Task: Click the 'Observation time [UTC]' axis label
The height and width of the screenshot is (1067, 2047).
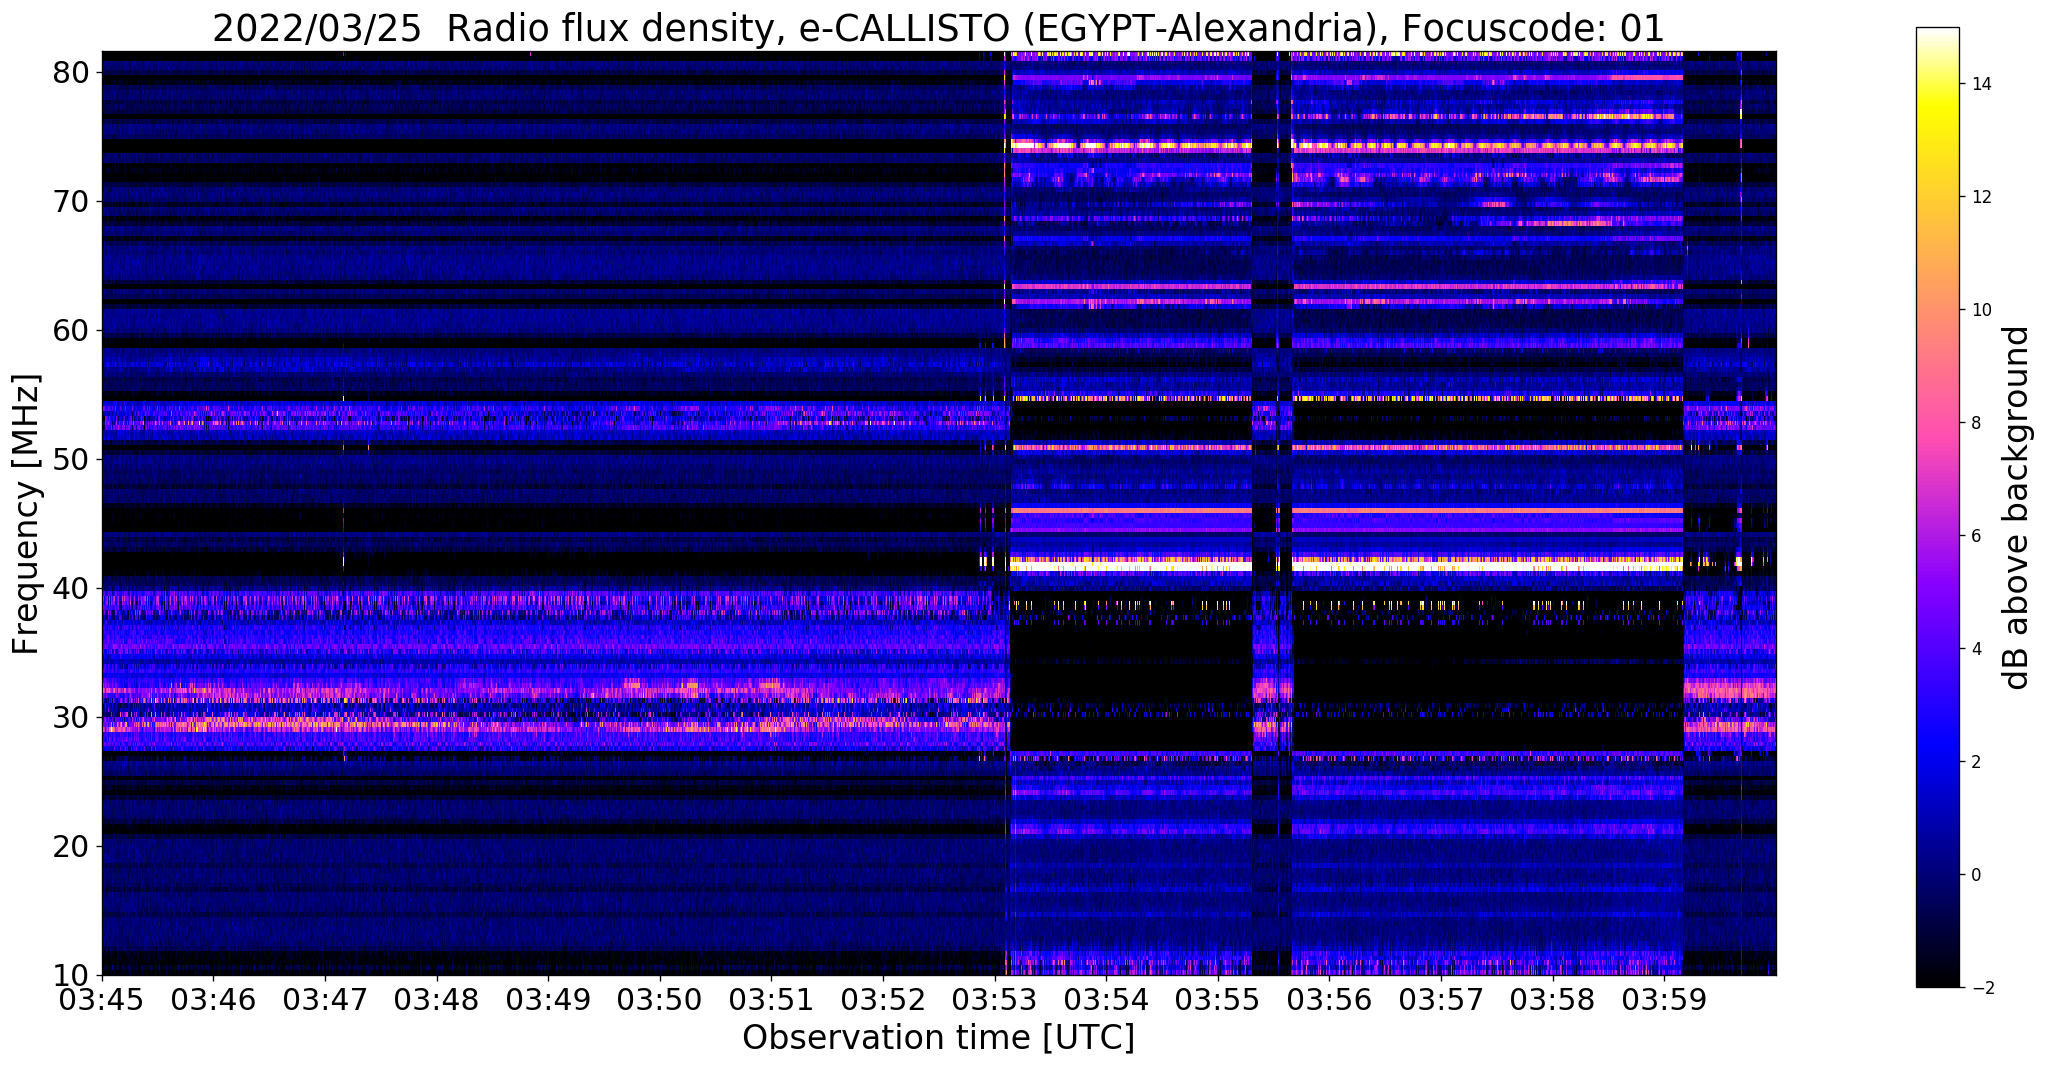Action: coord(938,1038)
